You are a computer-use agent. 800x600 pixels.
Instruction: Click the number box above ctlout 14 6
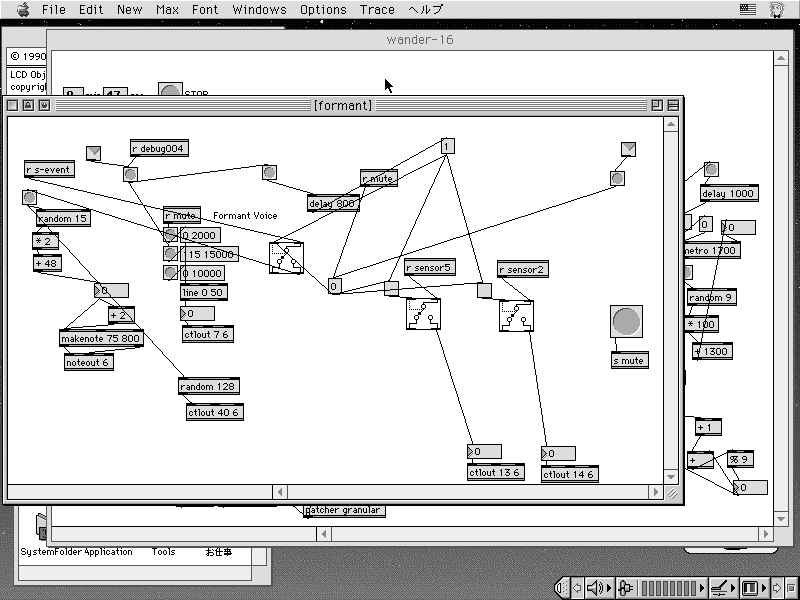(558, 453)
